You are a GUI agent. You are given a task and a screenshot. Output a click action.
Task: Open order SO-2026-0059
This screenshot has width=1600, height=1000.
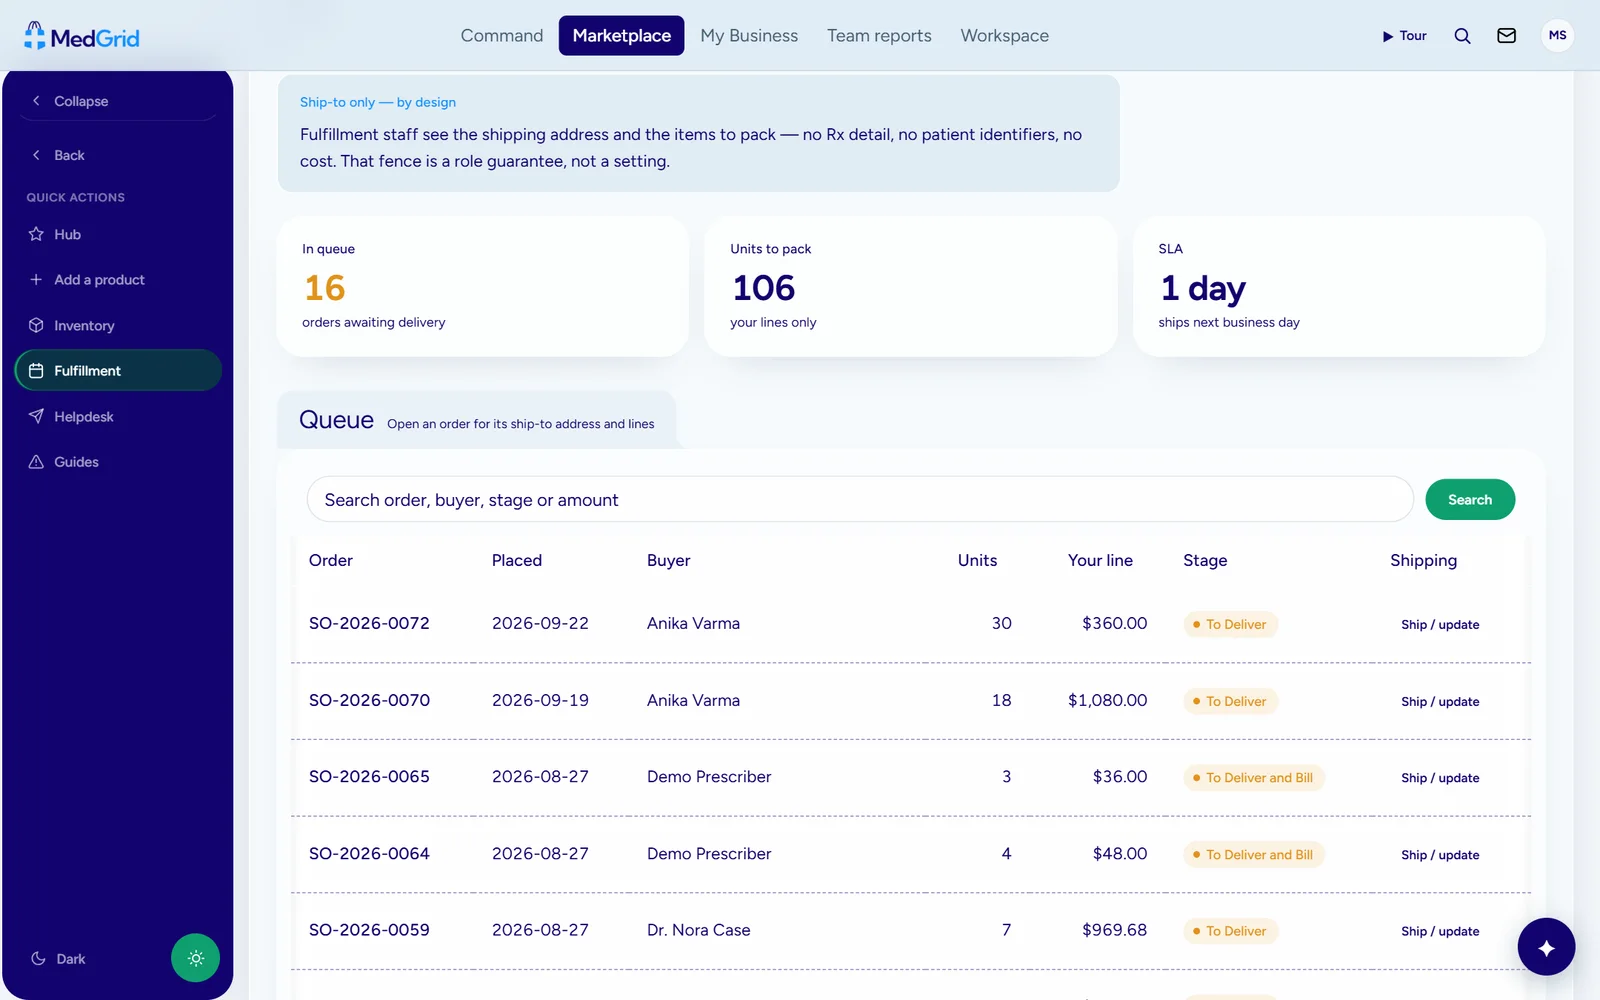[x=369, y=930]
